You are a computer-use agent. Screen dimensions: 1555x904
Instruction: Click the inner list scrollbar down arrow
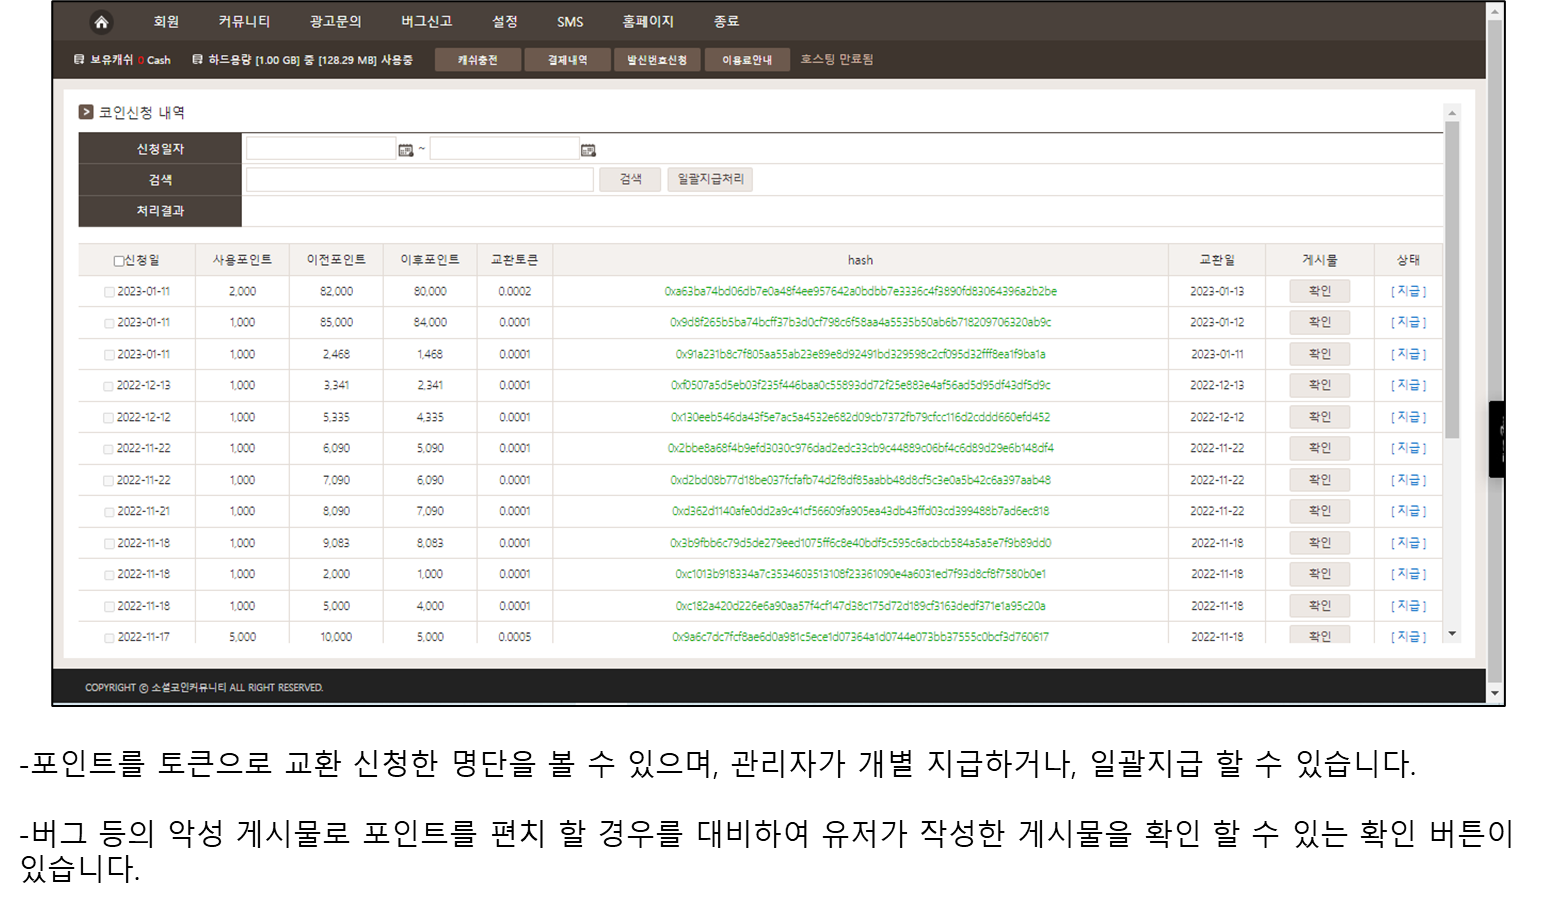pos(1452,635)
